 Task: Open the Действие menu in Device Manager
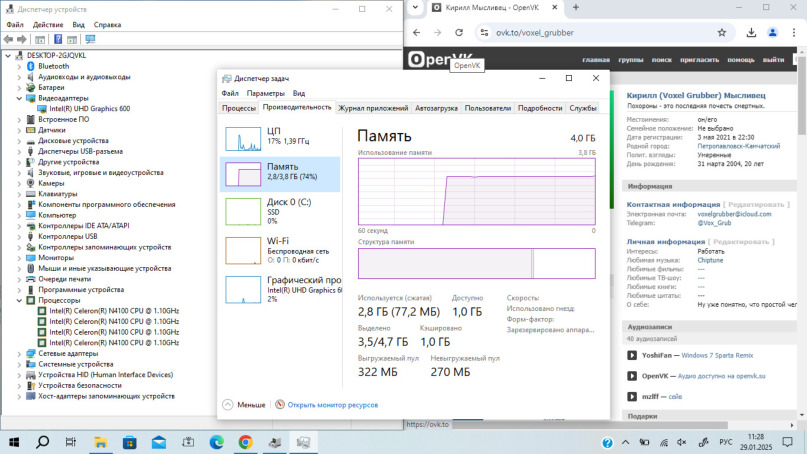48,24
